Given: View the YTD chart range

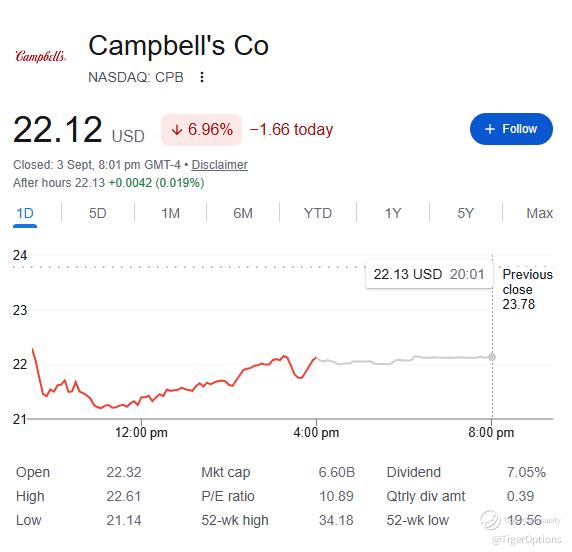Looking at the screenshot, I should (318, 213).
